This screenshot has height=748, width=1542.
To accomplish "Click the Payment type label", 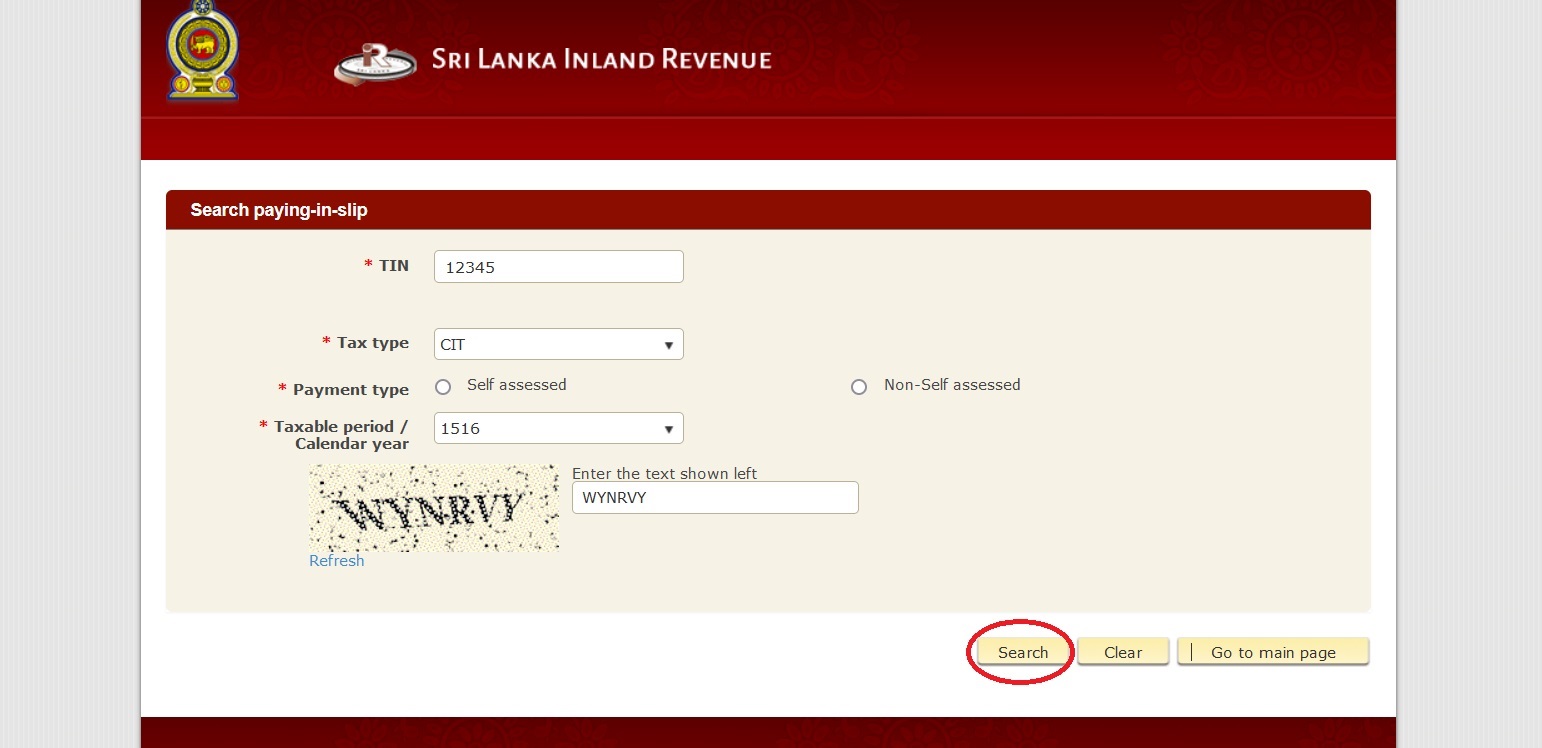I will pos(350,389).
